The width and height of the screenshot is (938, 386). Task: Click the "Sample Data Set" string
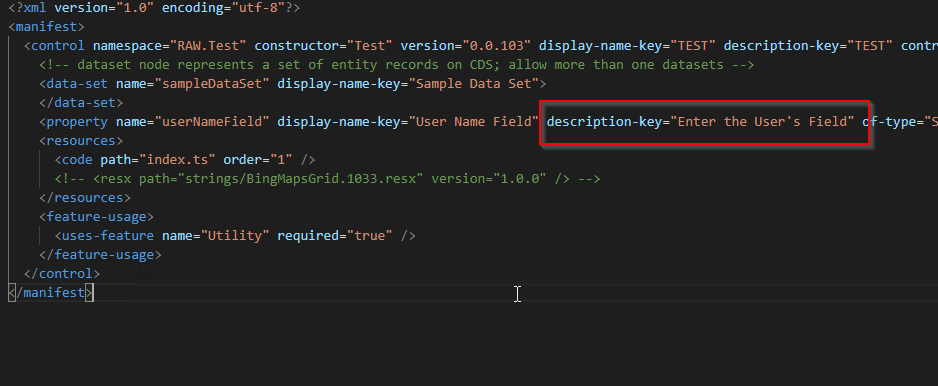click(x=474, y=84)
